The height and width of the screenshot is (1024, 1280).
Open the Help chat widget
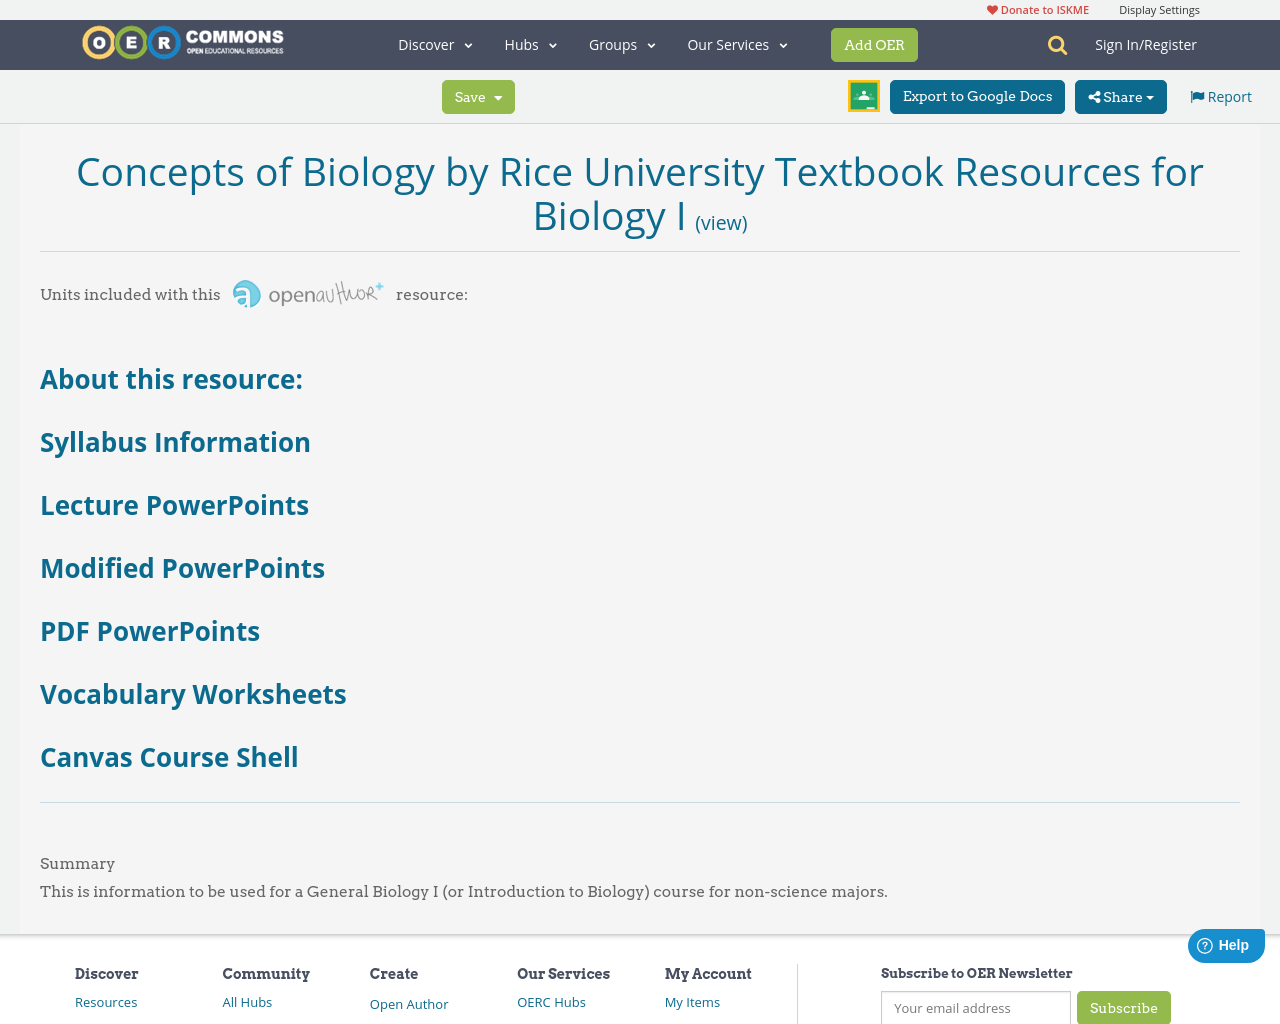[1225, 943]
